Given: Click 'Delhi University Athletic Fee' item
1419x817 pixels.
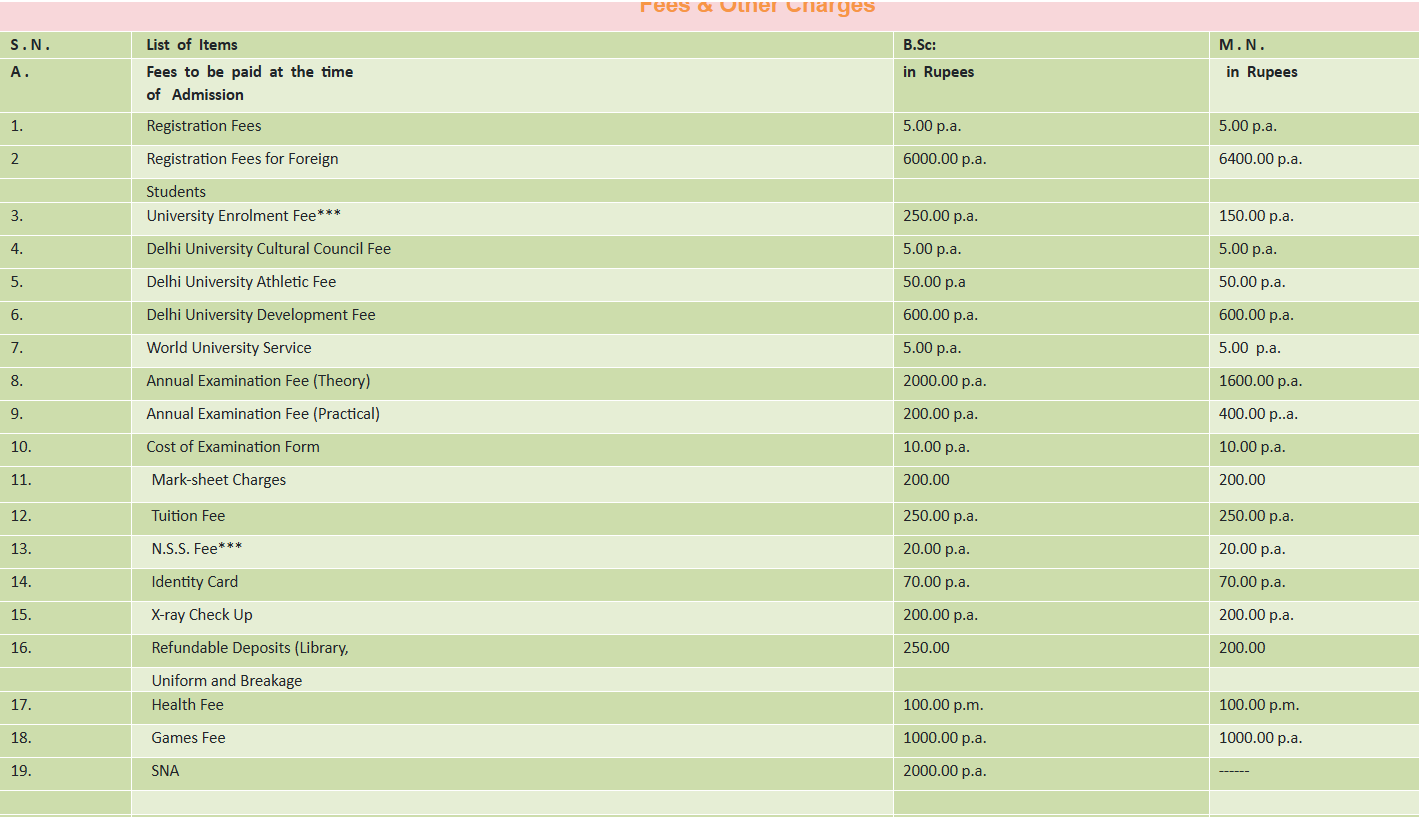Looking at the screenshot, I should coord(241,282).
